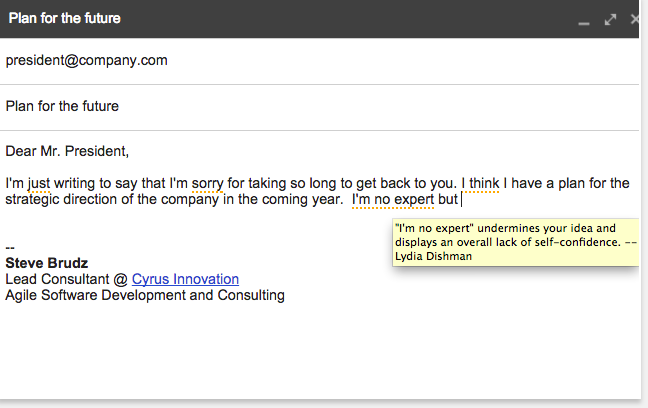The width and height of the screenshot is (648, 408).
Task: Click the underlined word "sorry"
Action: point(207,184)
